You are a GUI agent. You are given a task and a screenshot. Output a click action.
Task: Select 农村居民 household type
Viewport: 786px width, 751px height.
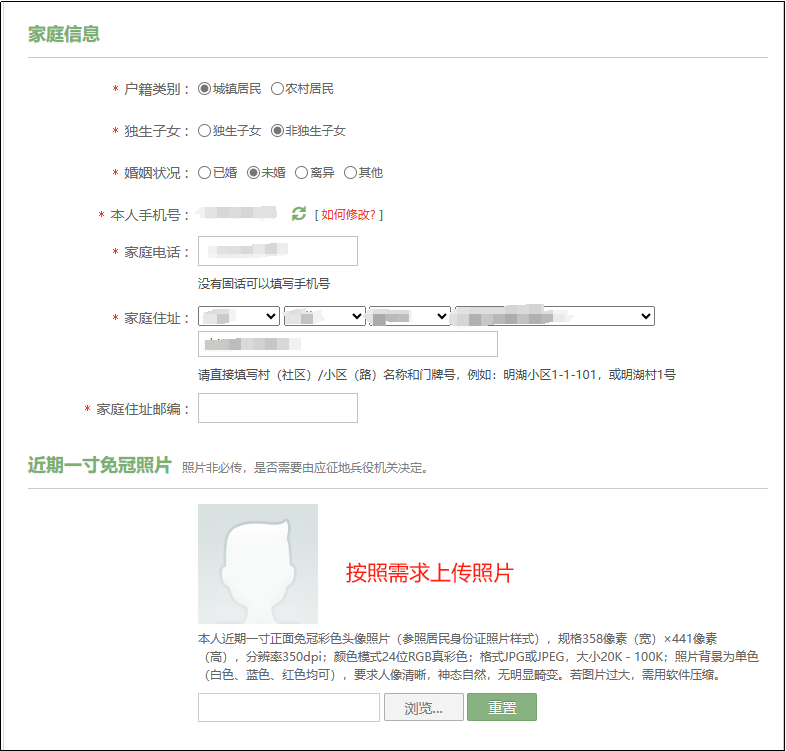pyautogui.click(x=277, y=89)
